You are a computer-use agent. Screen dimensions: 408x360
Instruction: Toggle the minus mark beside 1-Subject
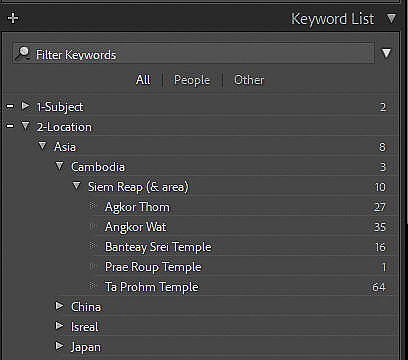click(x=10, y=107)
